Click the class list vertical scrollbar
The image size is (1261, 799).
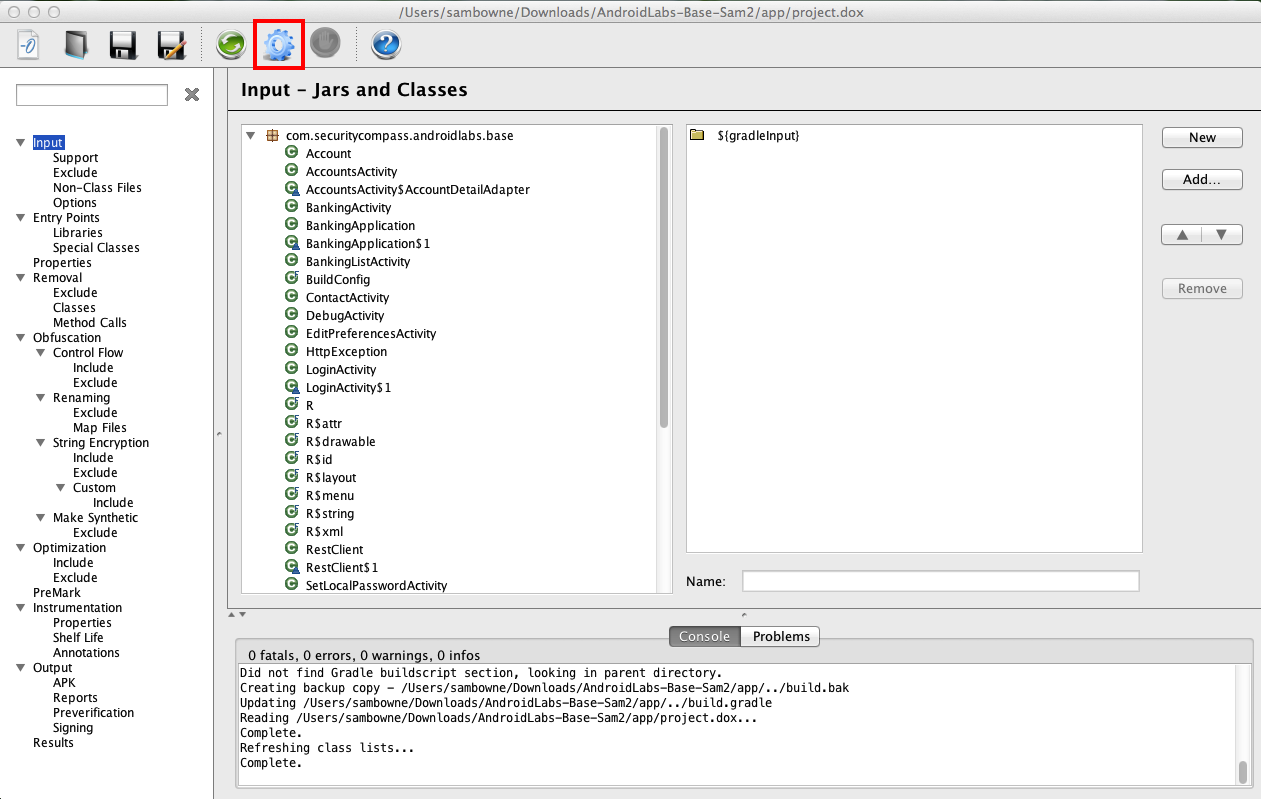[x=663, y=280]
